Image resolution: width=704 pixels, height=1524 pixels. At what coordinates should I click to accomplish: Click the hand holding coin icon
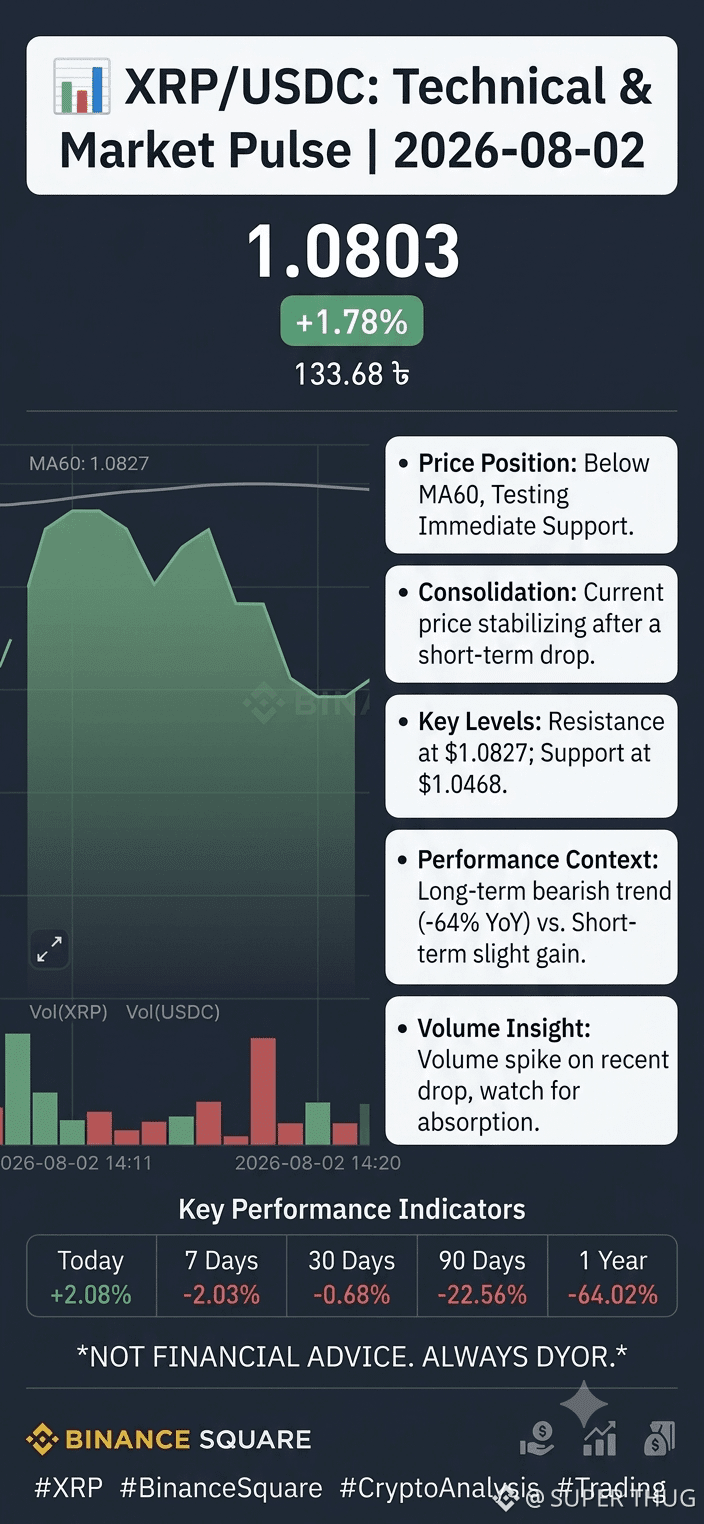coord(537,1440)
